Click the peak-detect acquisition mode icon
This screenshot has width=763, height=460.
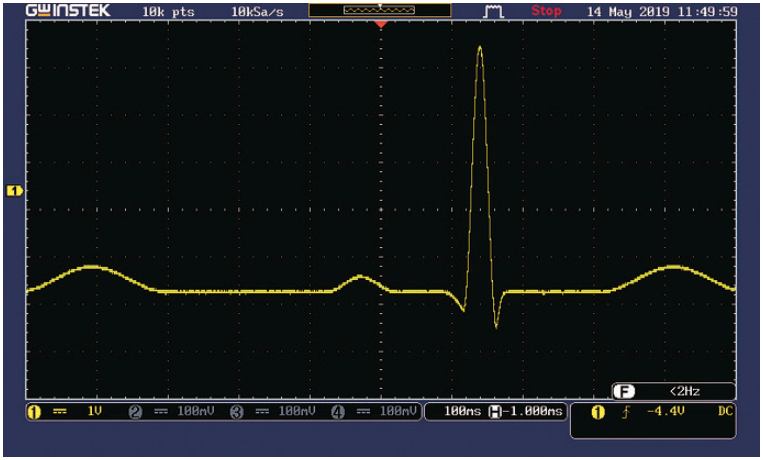493,11
